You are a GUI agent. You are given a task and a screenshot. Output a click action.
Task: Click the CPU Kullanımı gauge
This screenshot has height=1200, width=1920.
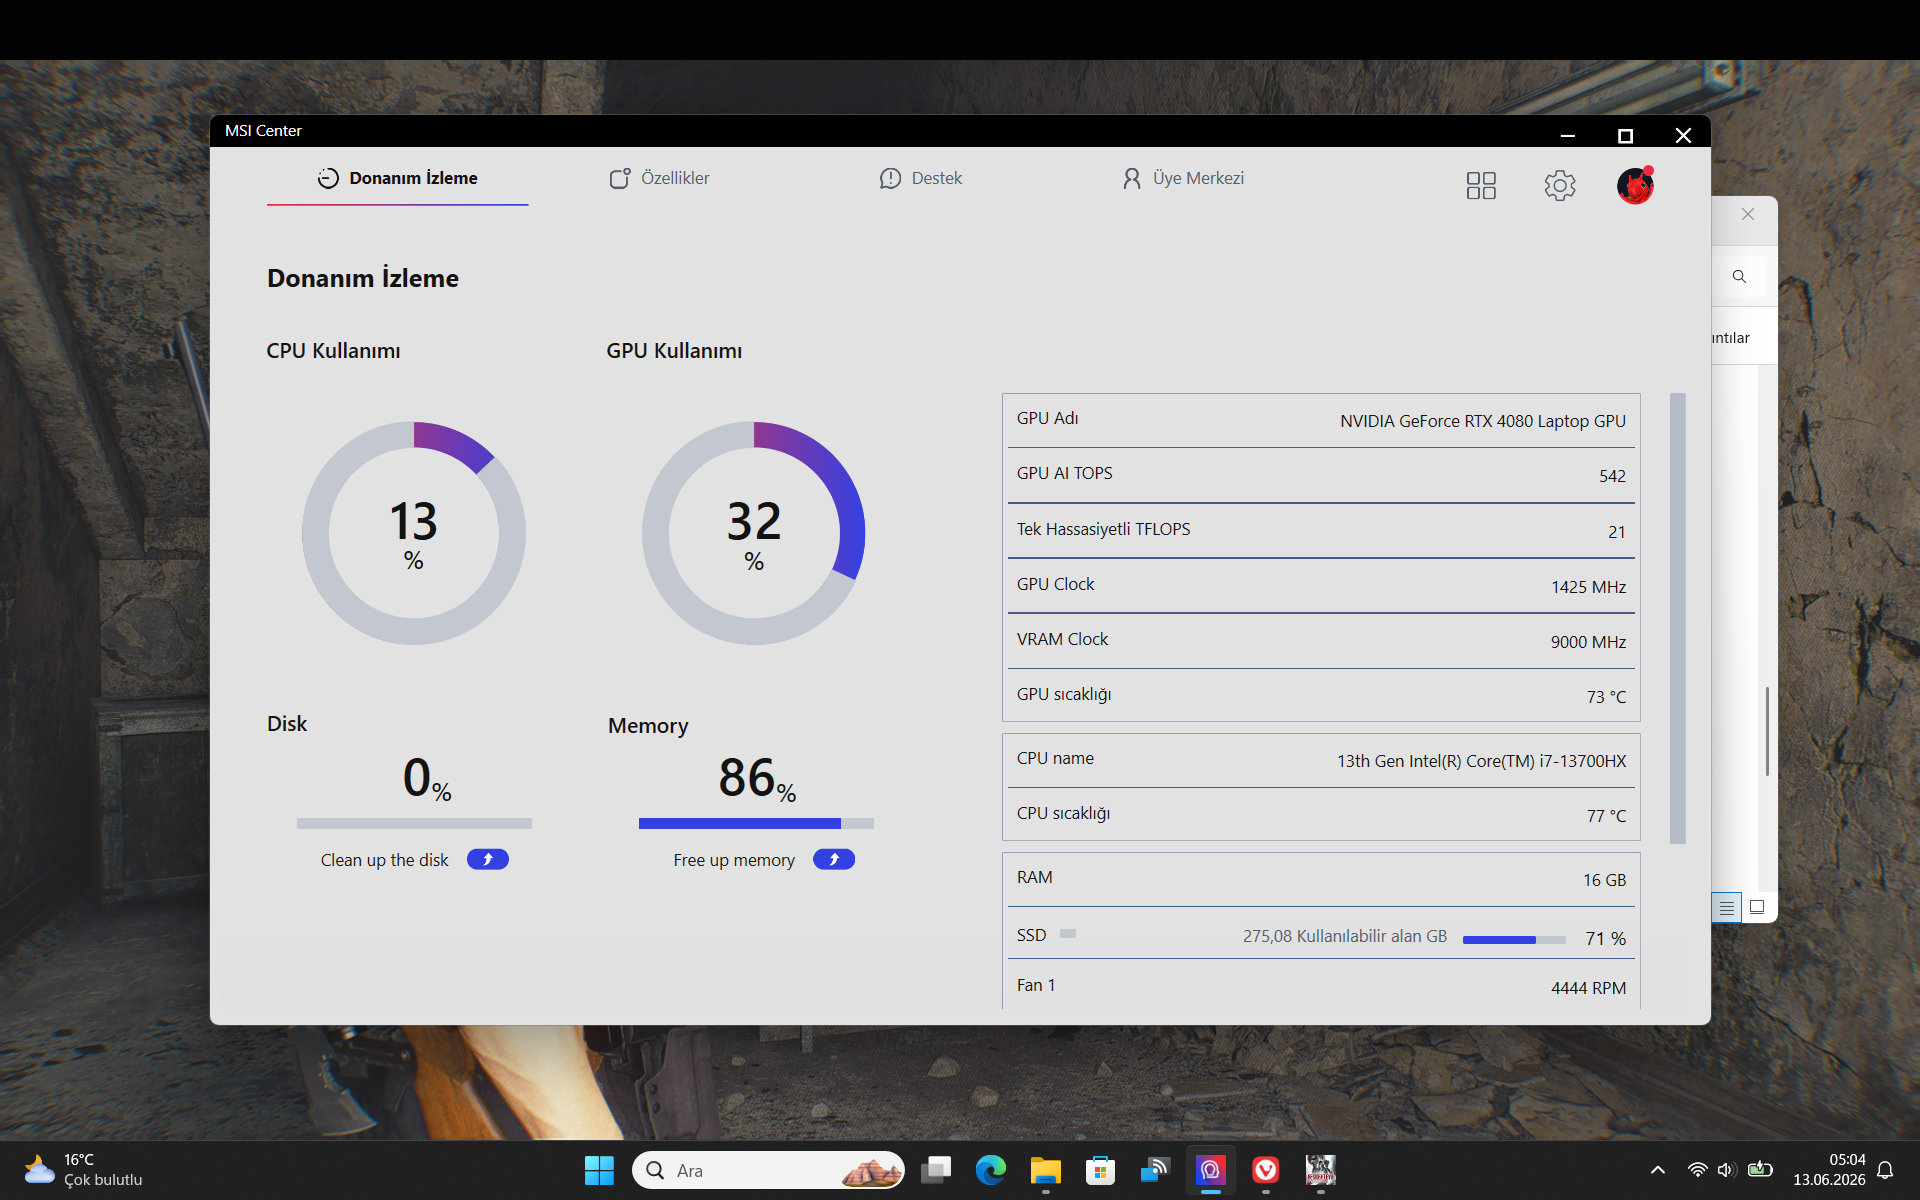coord(414,533)
